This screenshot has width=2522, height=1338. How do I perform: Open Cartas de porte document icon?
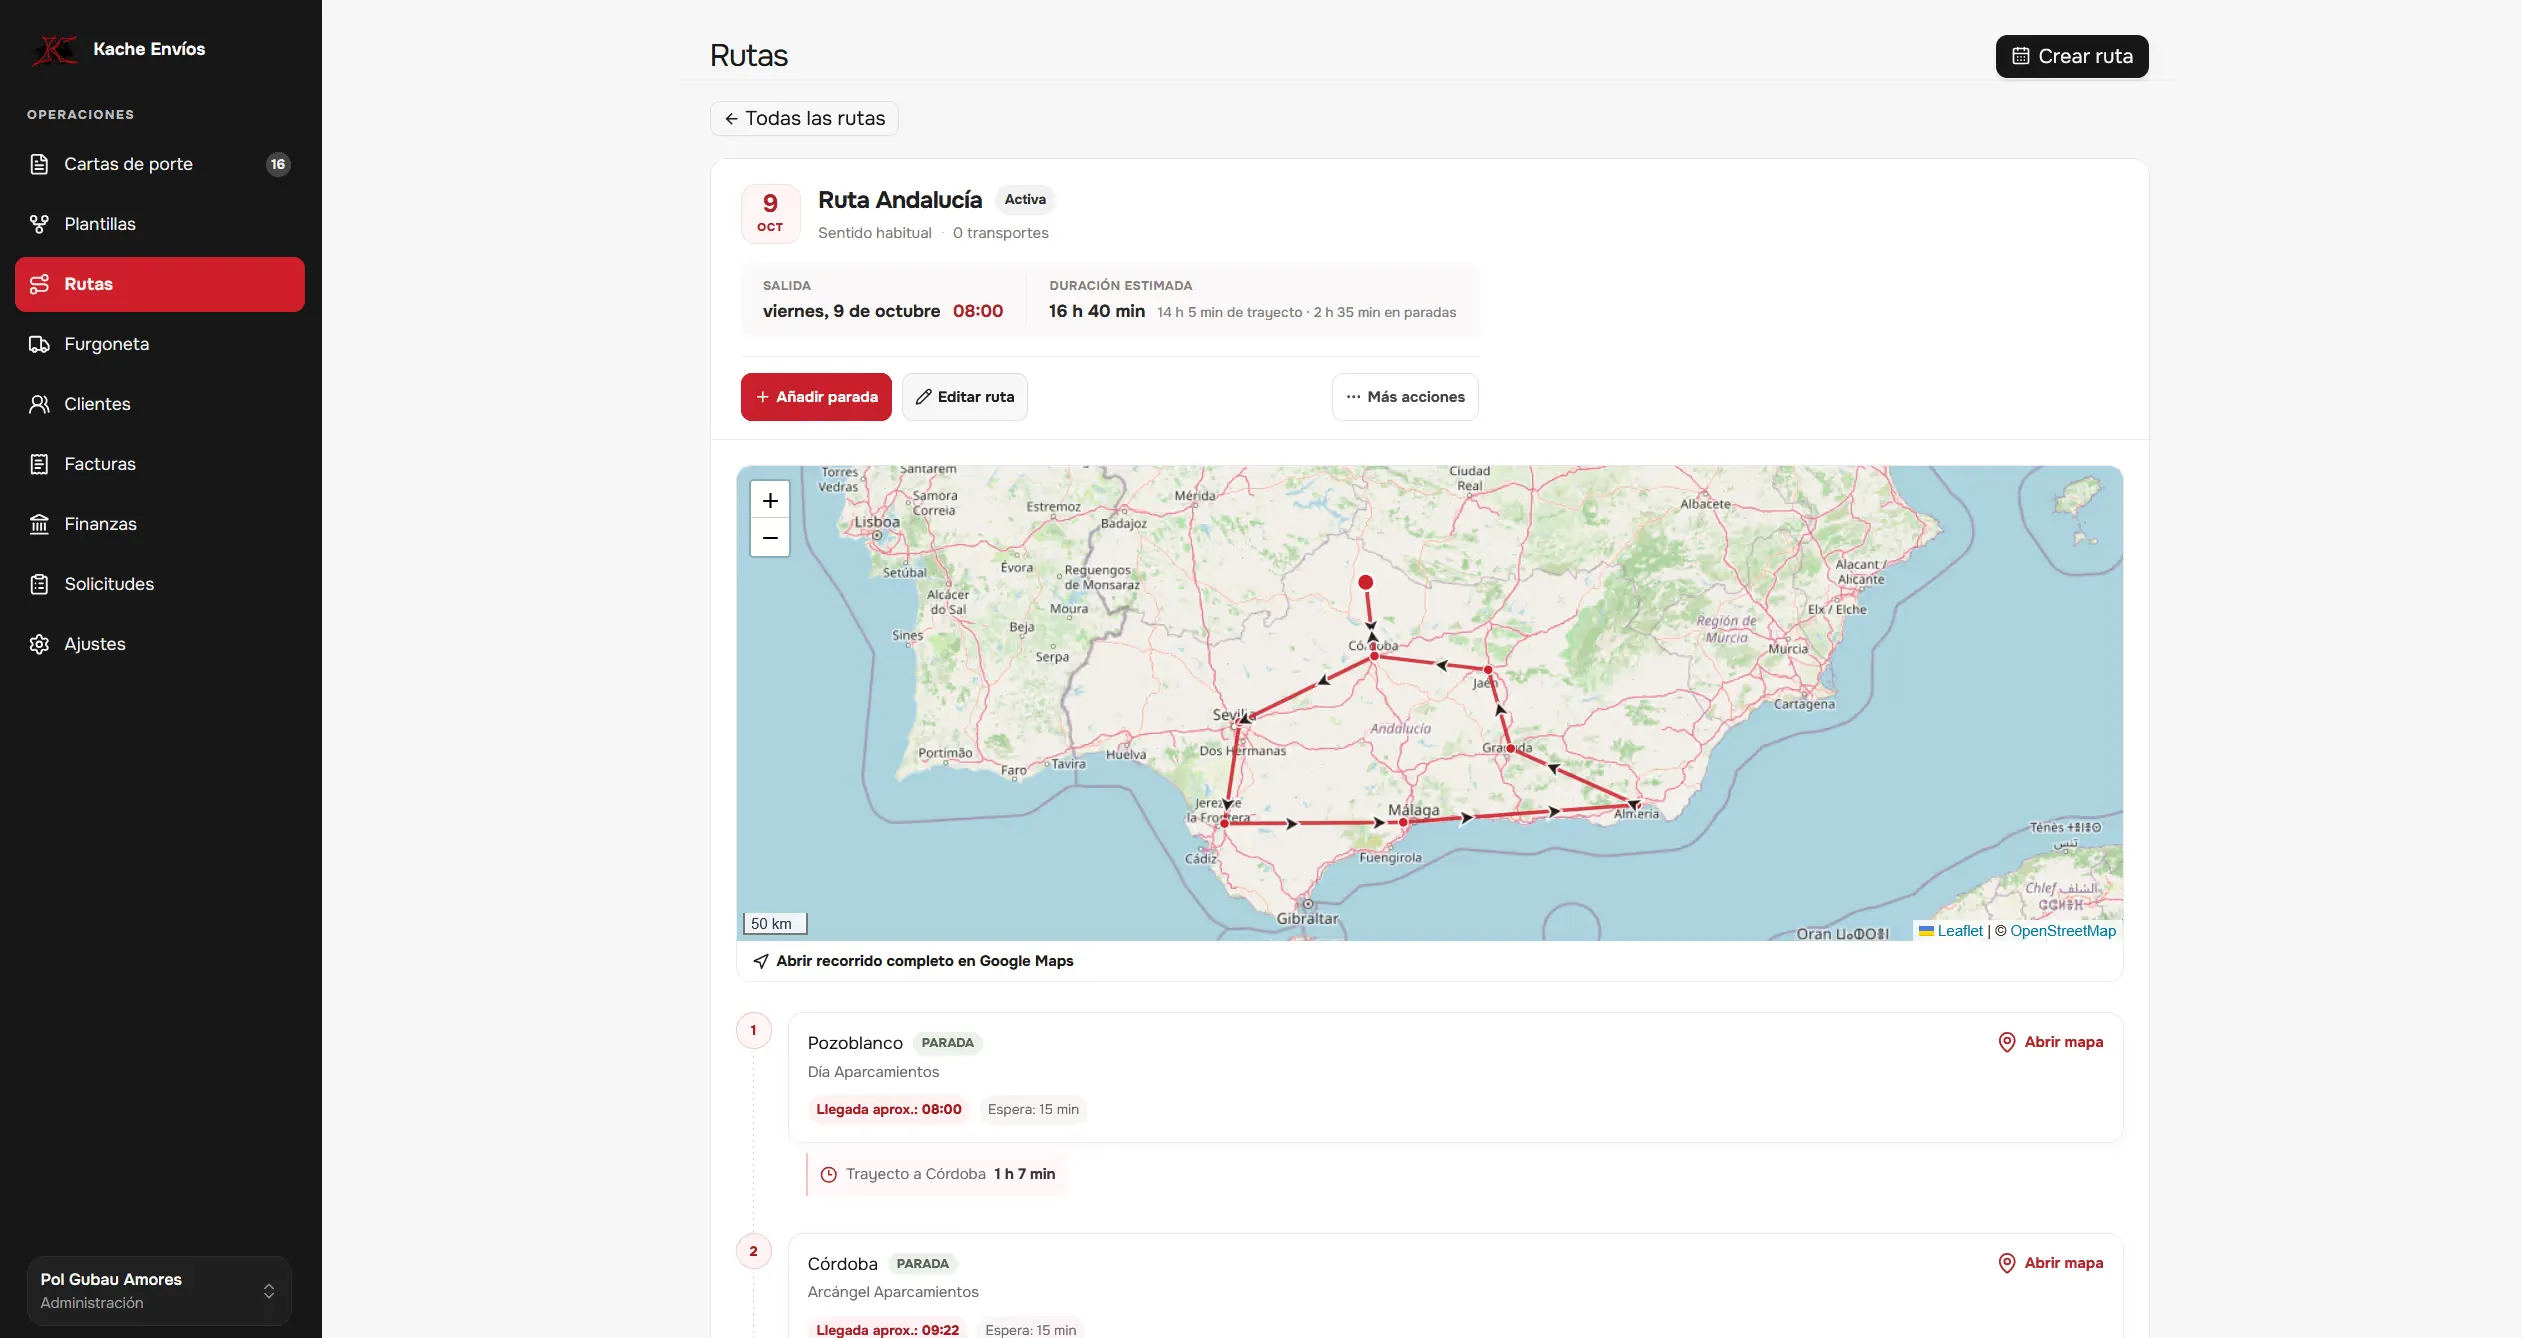click(x=39, y=164)
